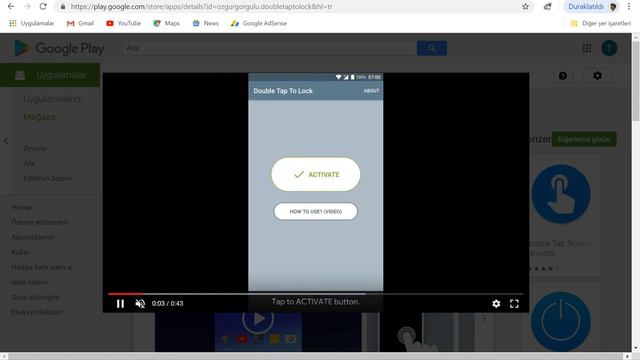Click the cast media extension icon
Viewport: 640px width, 360px height.
pos(547,7)
